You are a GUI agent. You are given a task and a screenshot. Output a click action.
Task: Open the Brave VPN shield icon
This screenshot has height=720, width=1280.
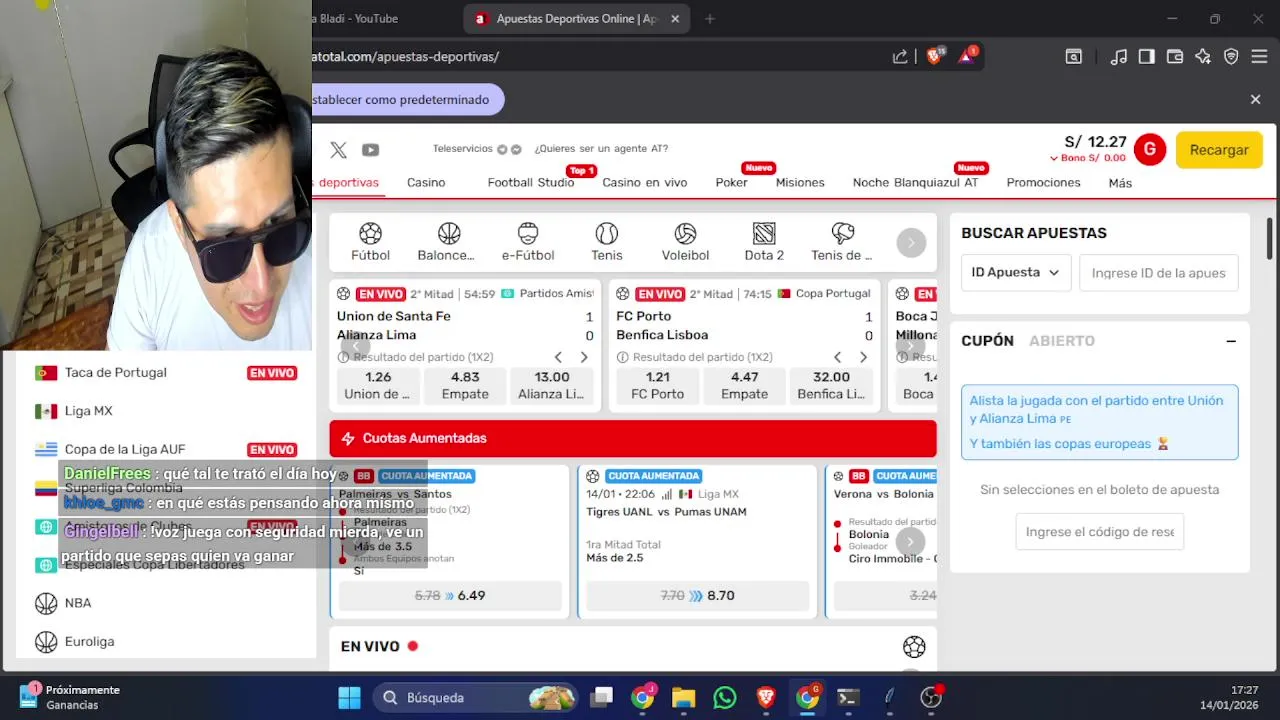(1231, 57)
